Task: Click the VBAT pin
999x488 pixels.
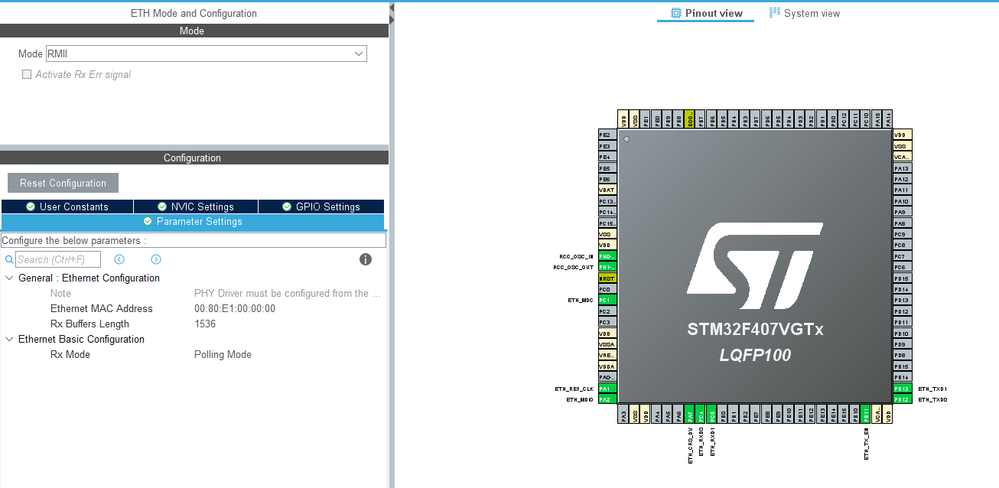Action: [608, 190]
